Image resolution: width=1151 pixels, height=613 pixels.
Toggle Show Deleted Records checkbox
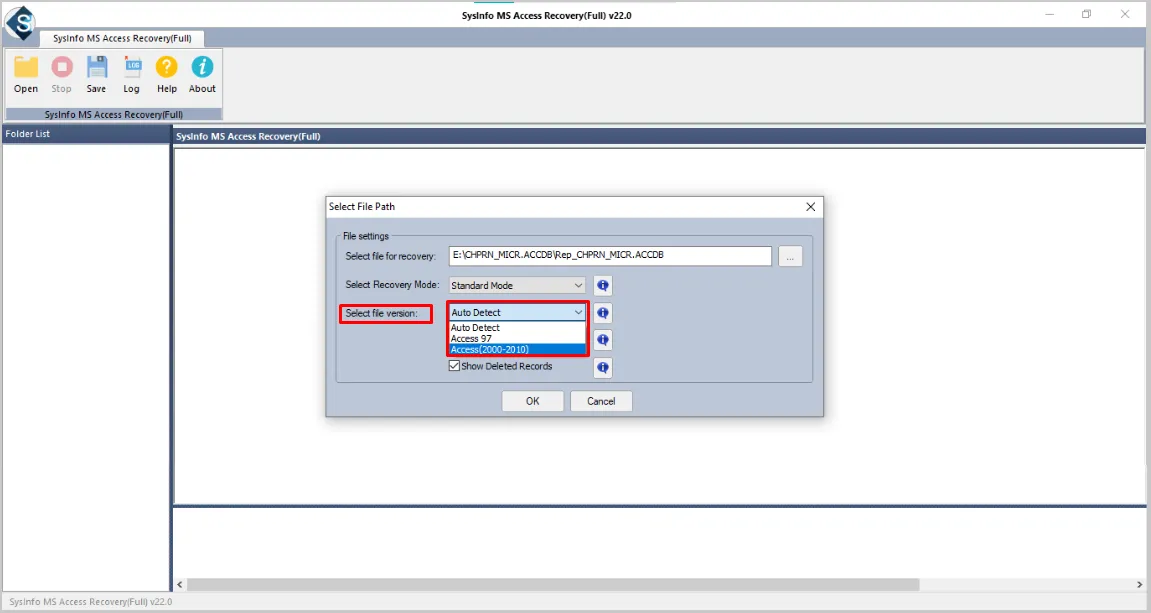click(x=454, y=366)
